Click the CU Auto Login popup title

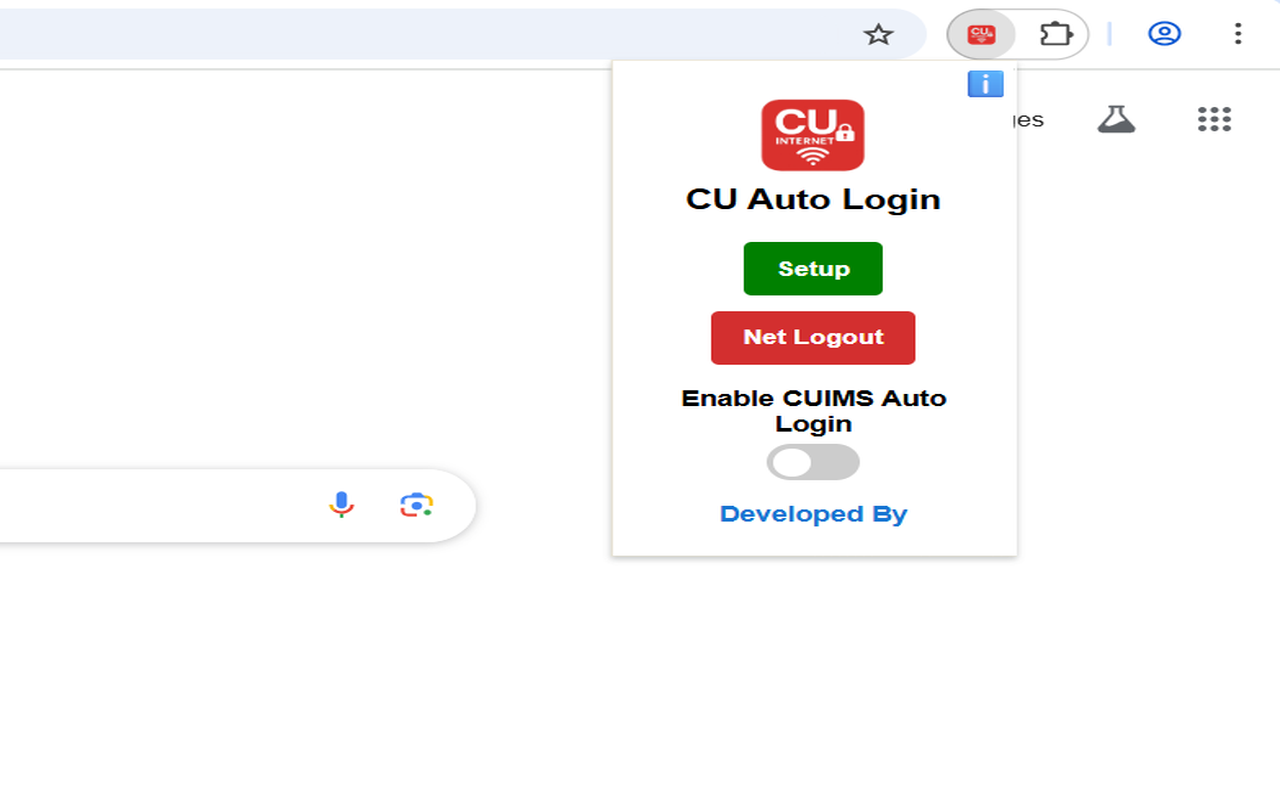(813, 199)
